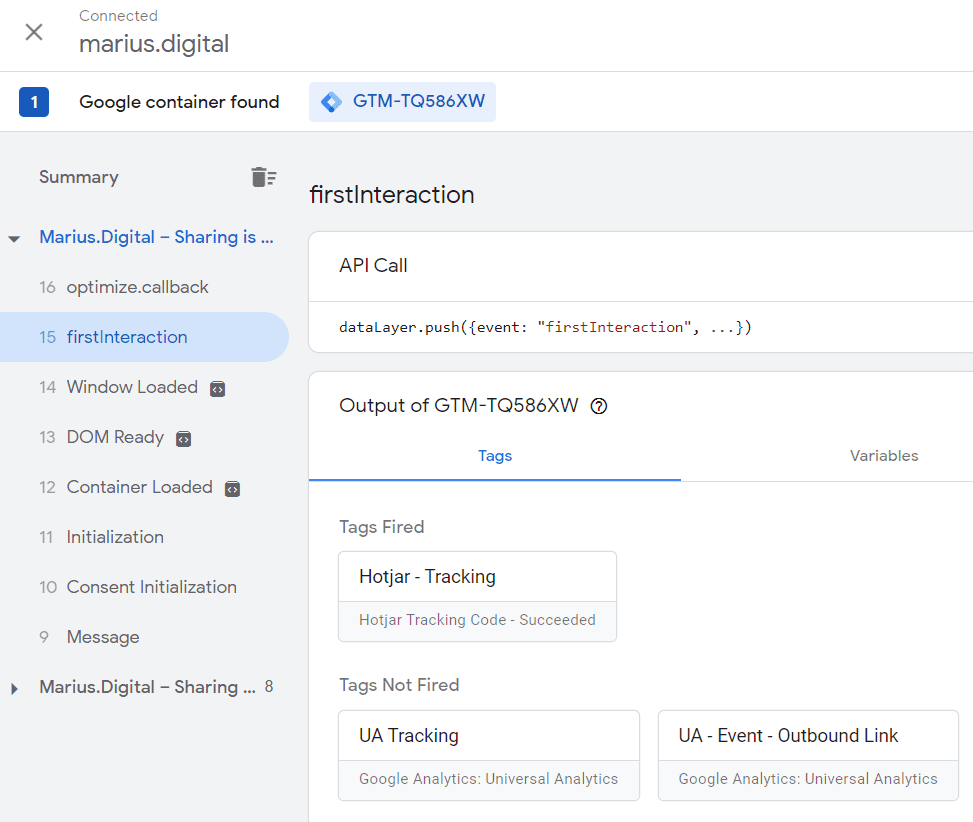Open the UA Tracking tag card
The image size is (973, 822).
pyautogui.click(x=489, y=755)
